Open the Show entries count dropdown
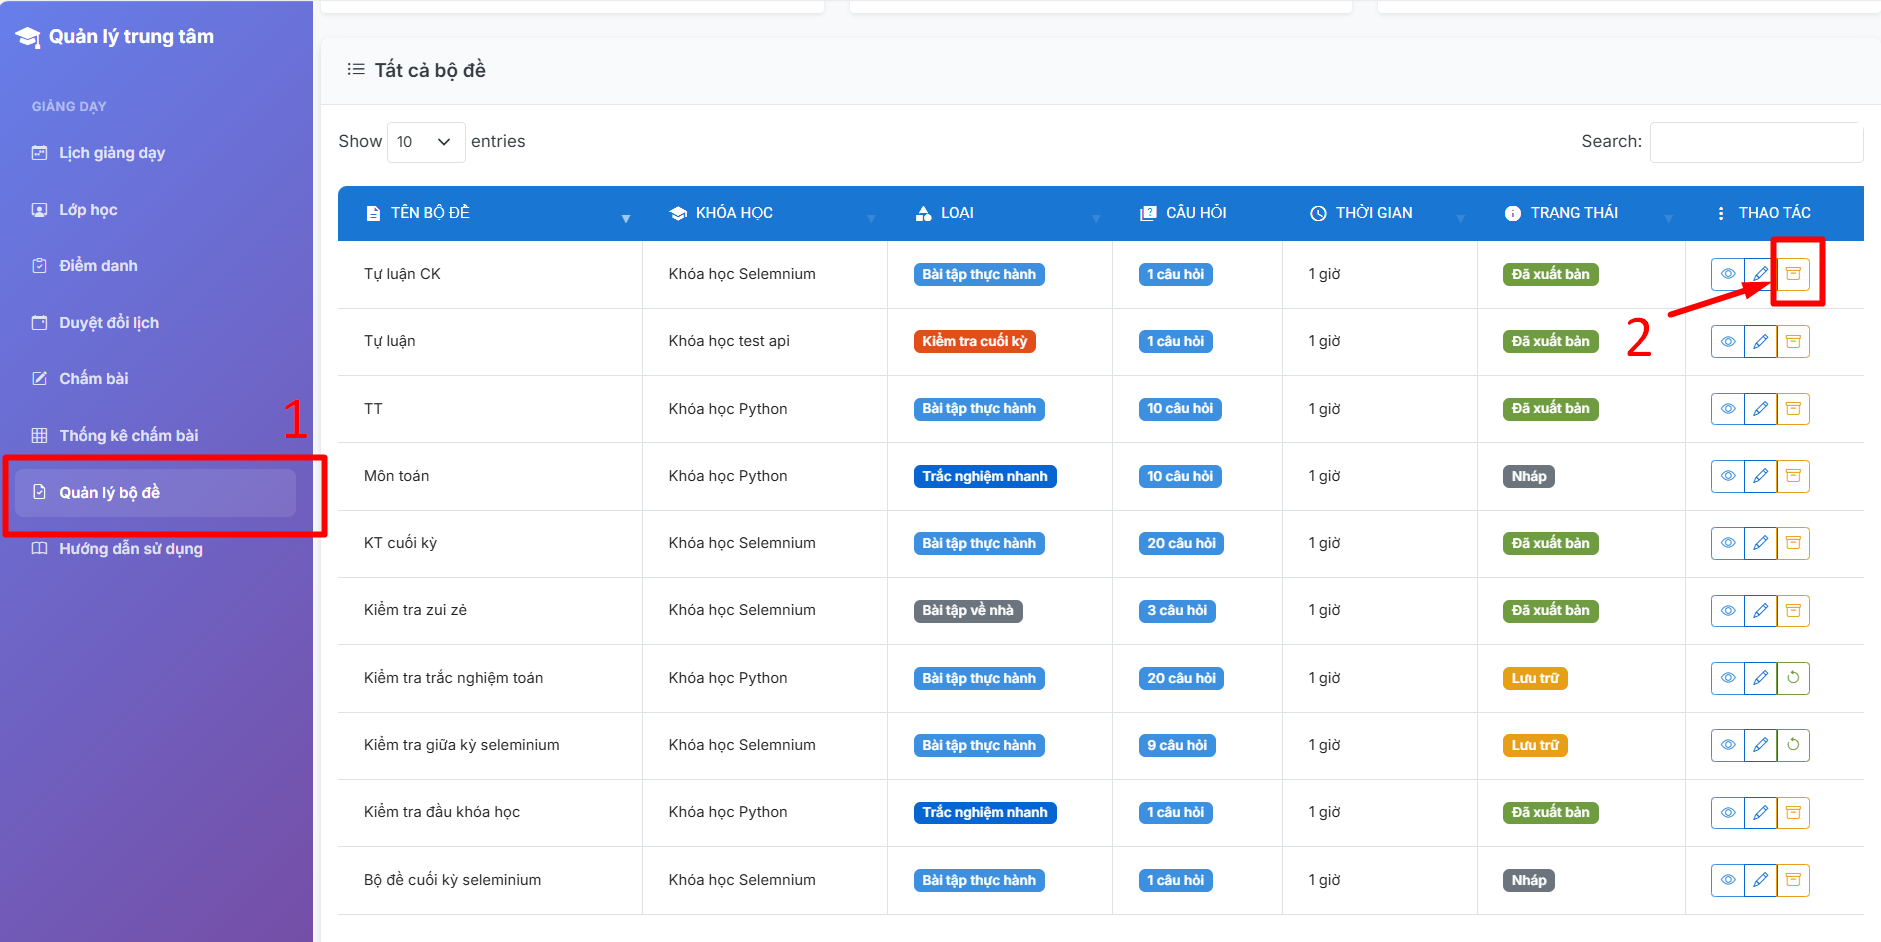The height and width of the screenshot is (942, 1881). coord(425,142)
